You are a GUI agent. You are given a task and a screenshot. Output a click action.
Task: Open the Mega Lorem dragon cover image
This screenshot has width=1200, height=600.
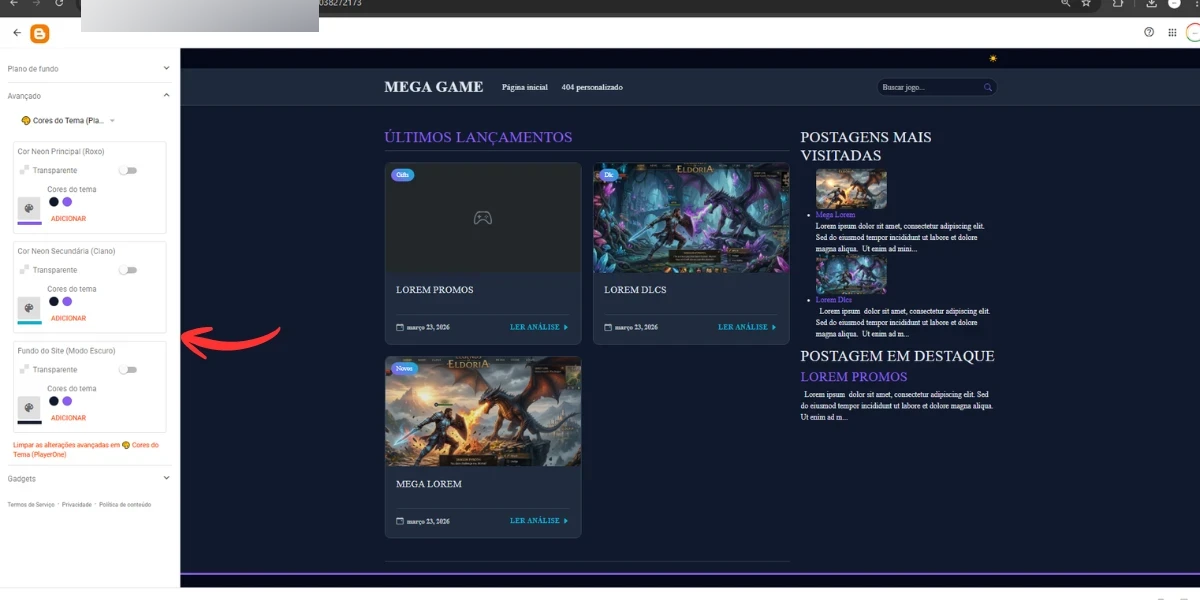[483, 412]
